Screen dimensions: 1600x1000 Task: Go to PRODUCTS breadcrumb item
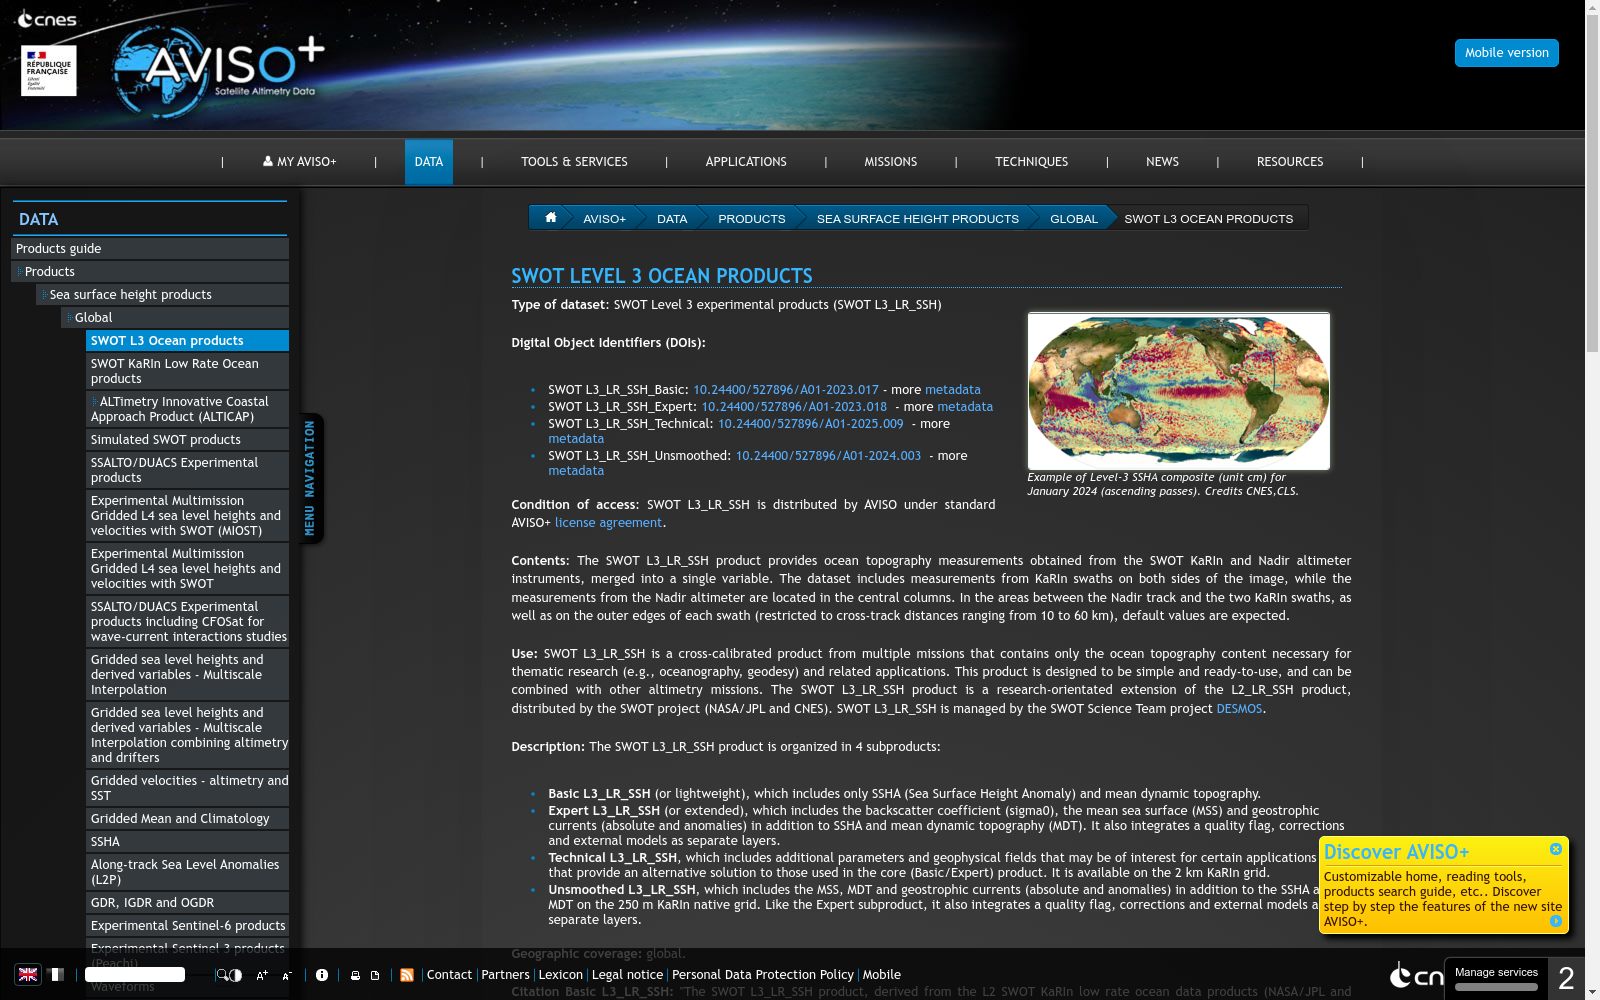(752, 219)
